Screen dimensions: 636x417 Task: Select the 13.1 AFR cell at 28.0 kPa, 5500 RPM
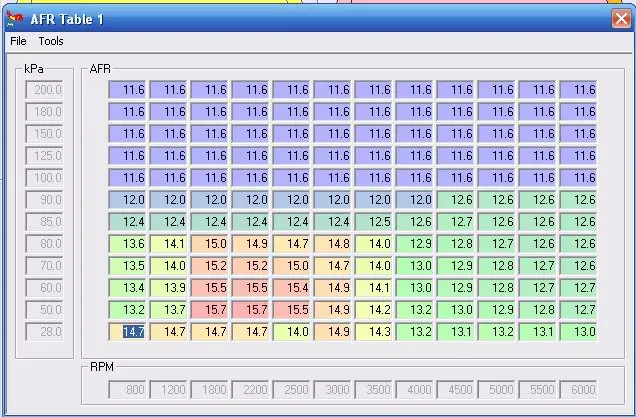click(537, 331)
